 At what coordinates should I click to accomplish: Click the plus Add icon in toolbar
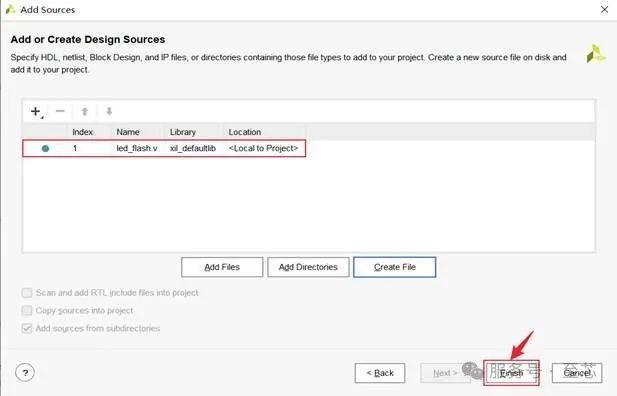pos(35,111)
